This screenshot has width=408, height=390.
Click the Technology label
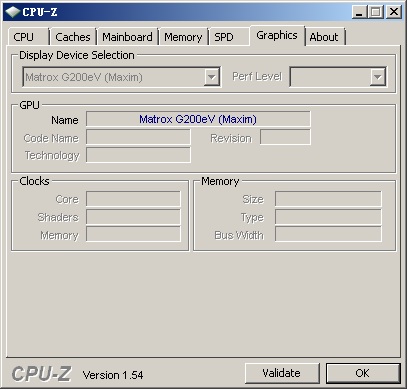(52, 155)
